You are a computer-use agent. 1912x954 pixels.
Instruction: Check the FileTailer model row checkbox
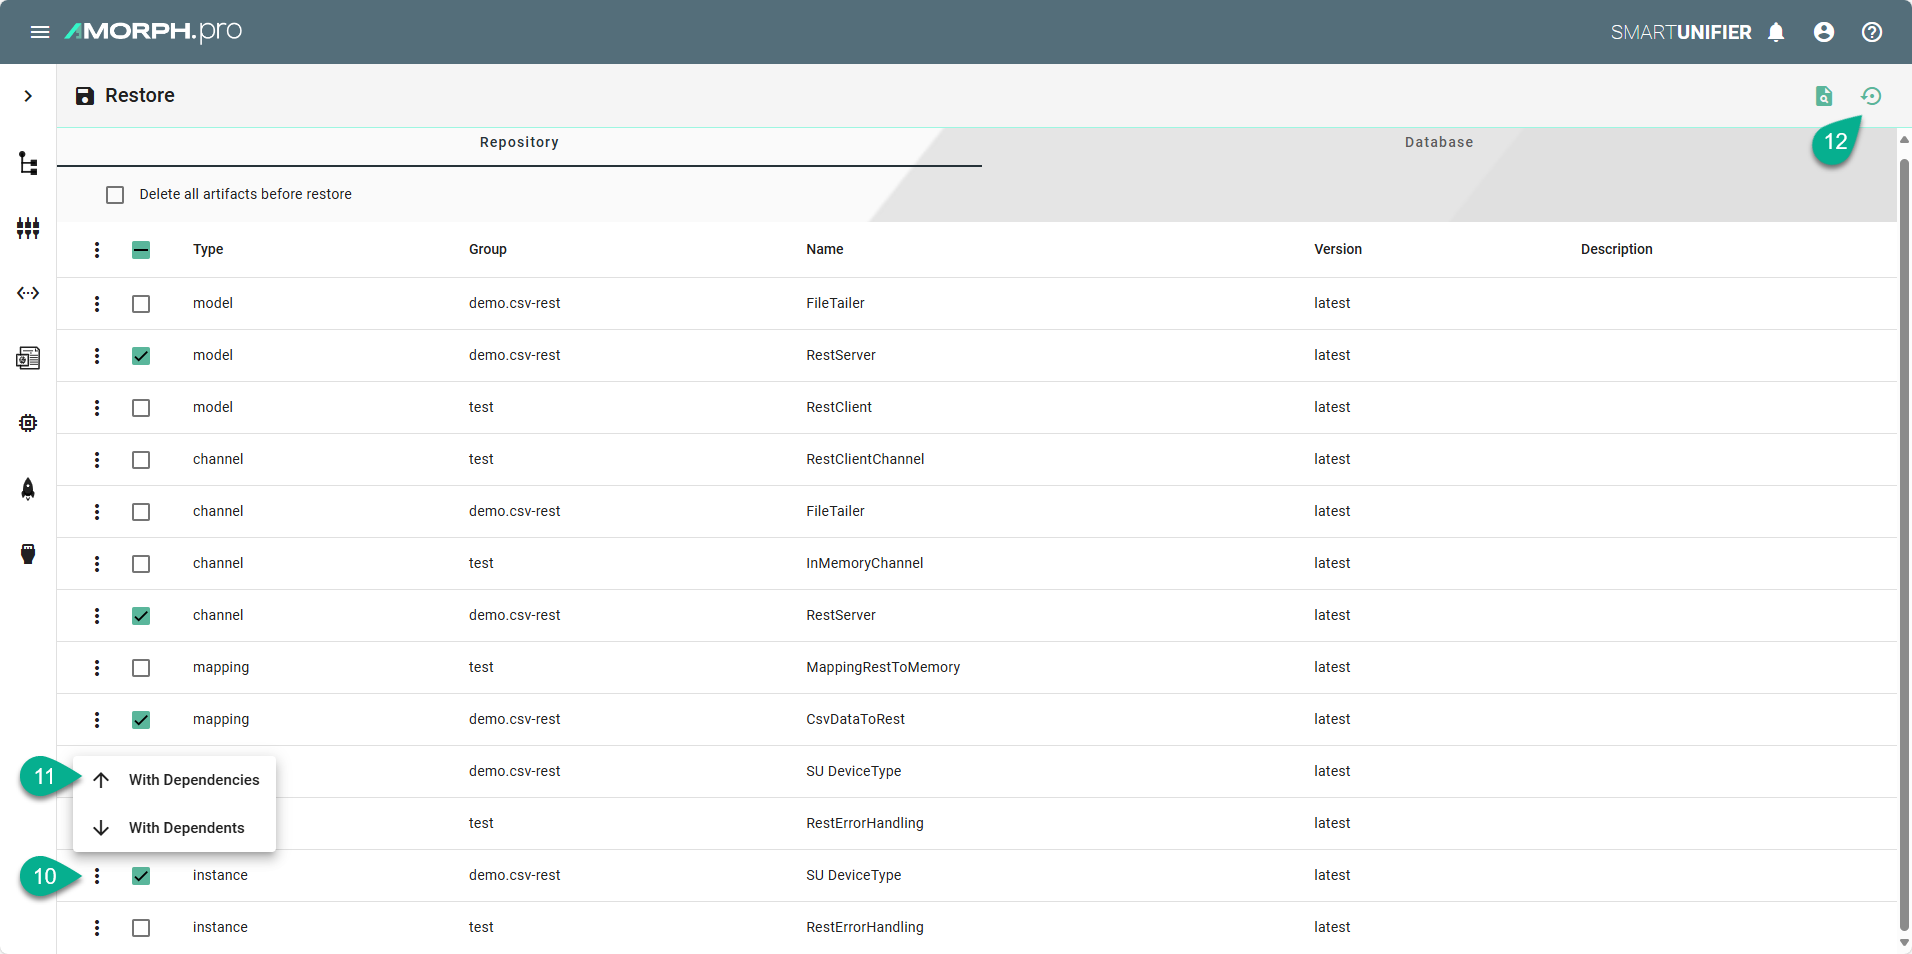141,304
